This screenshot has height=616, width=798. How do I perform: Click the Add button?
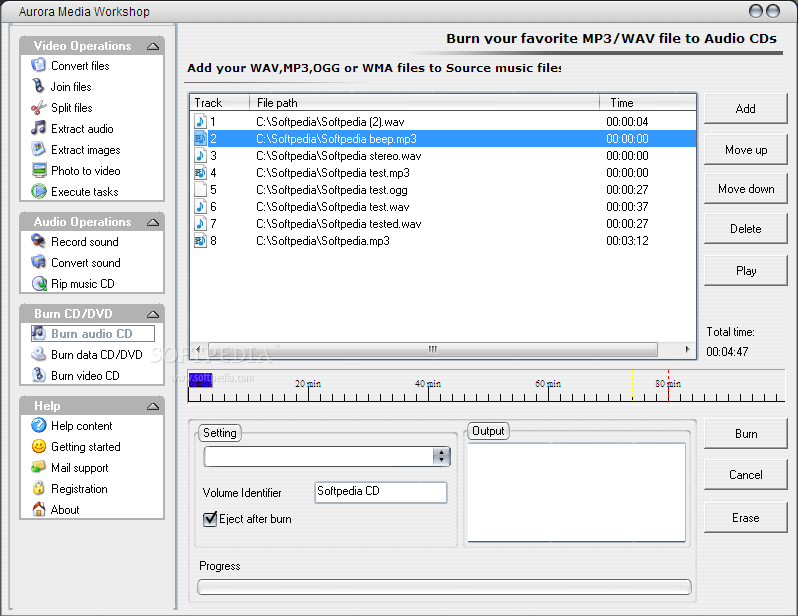(x=745, y=108)
